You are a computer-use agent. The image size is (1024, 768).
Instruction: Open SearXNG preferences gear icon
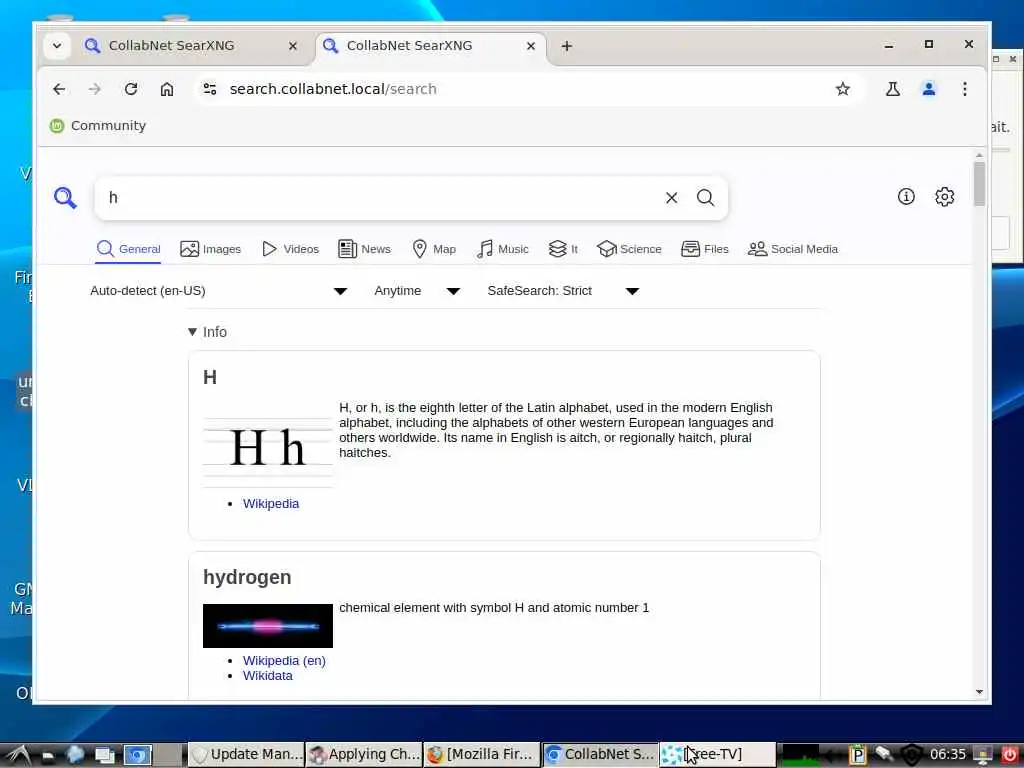click(x=944, y=197)
